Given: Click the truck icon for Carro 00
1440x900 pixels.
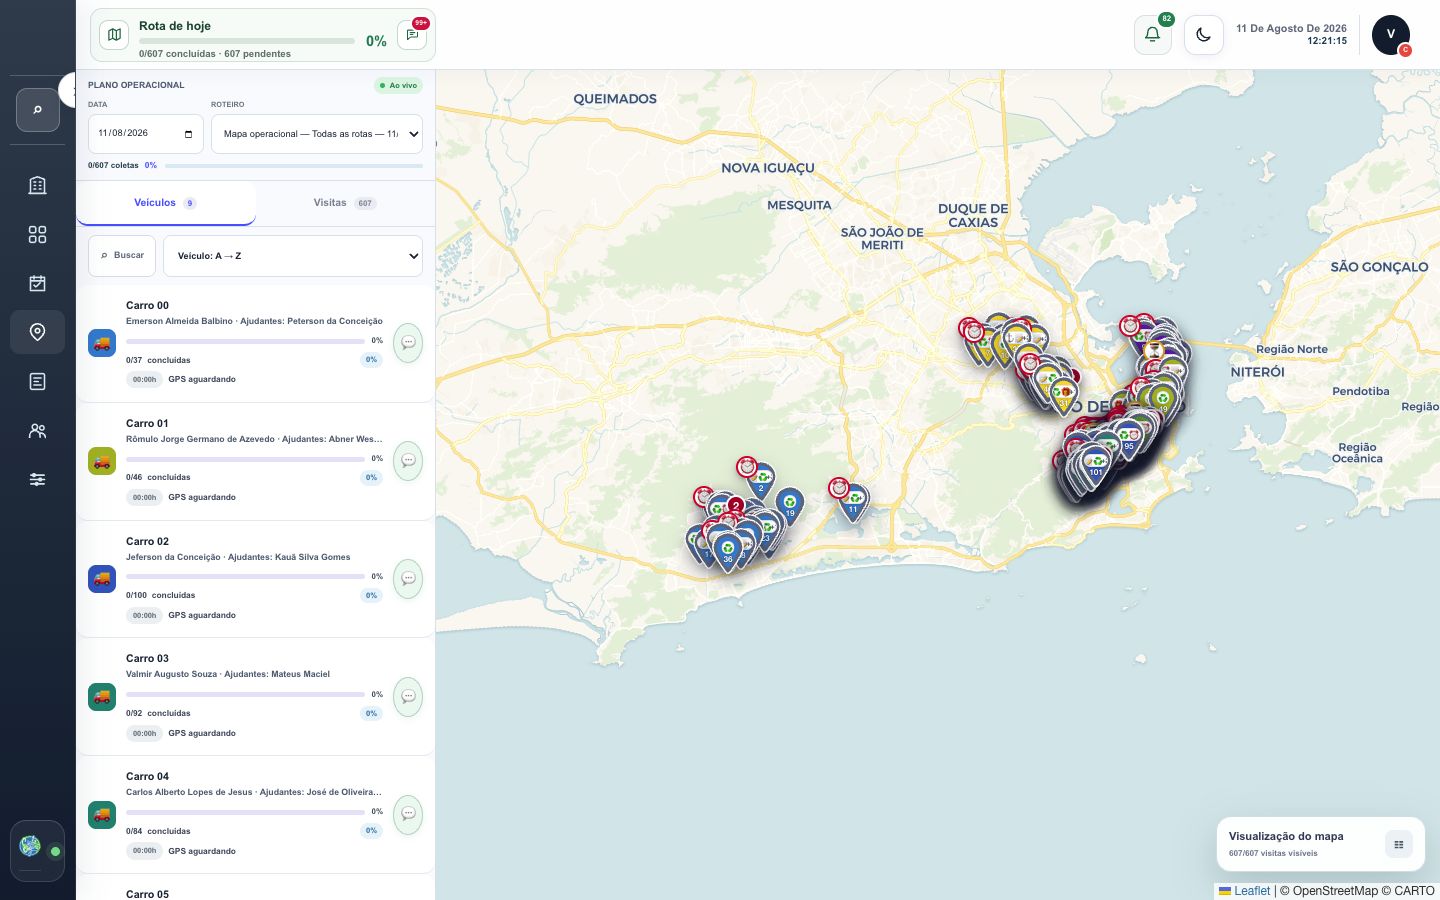Looking at the screenshot, I should pos(102,343).
